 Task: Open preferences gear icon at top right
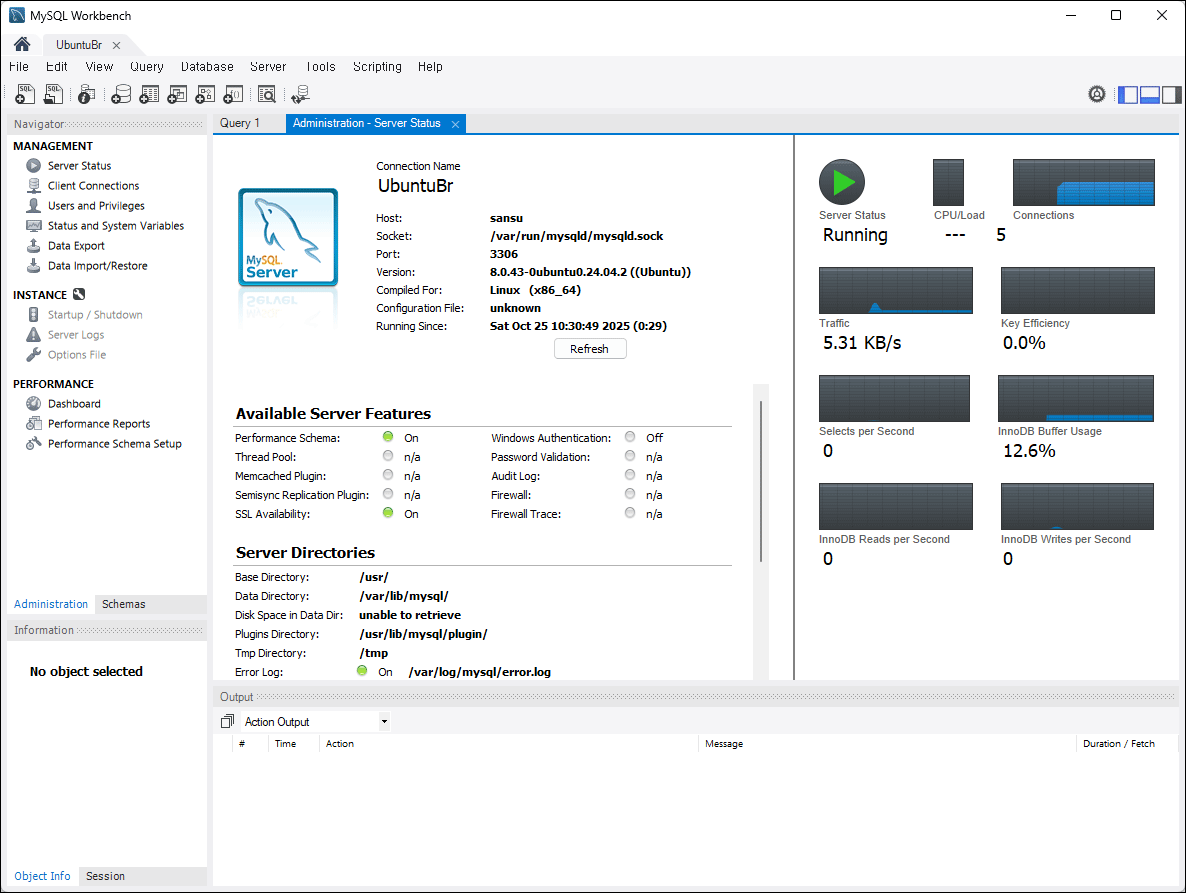point(1097,94)
